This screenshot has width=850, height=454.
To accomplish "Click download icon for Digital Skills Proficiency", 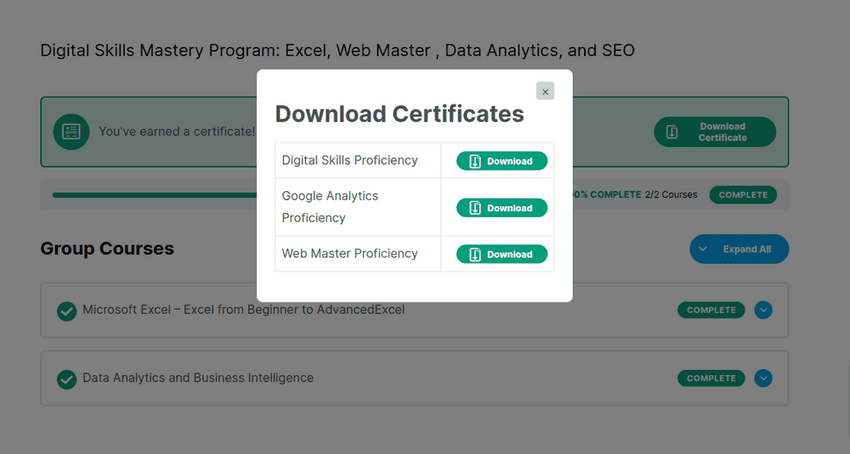I will point(476,161).
